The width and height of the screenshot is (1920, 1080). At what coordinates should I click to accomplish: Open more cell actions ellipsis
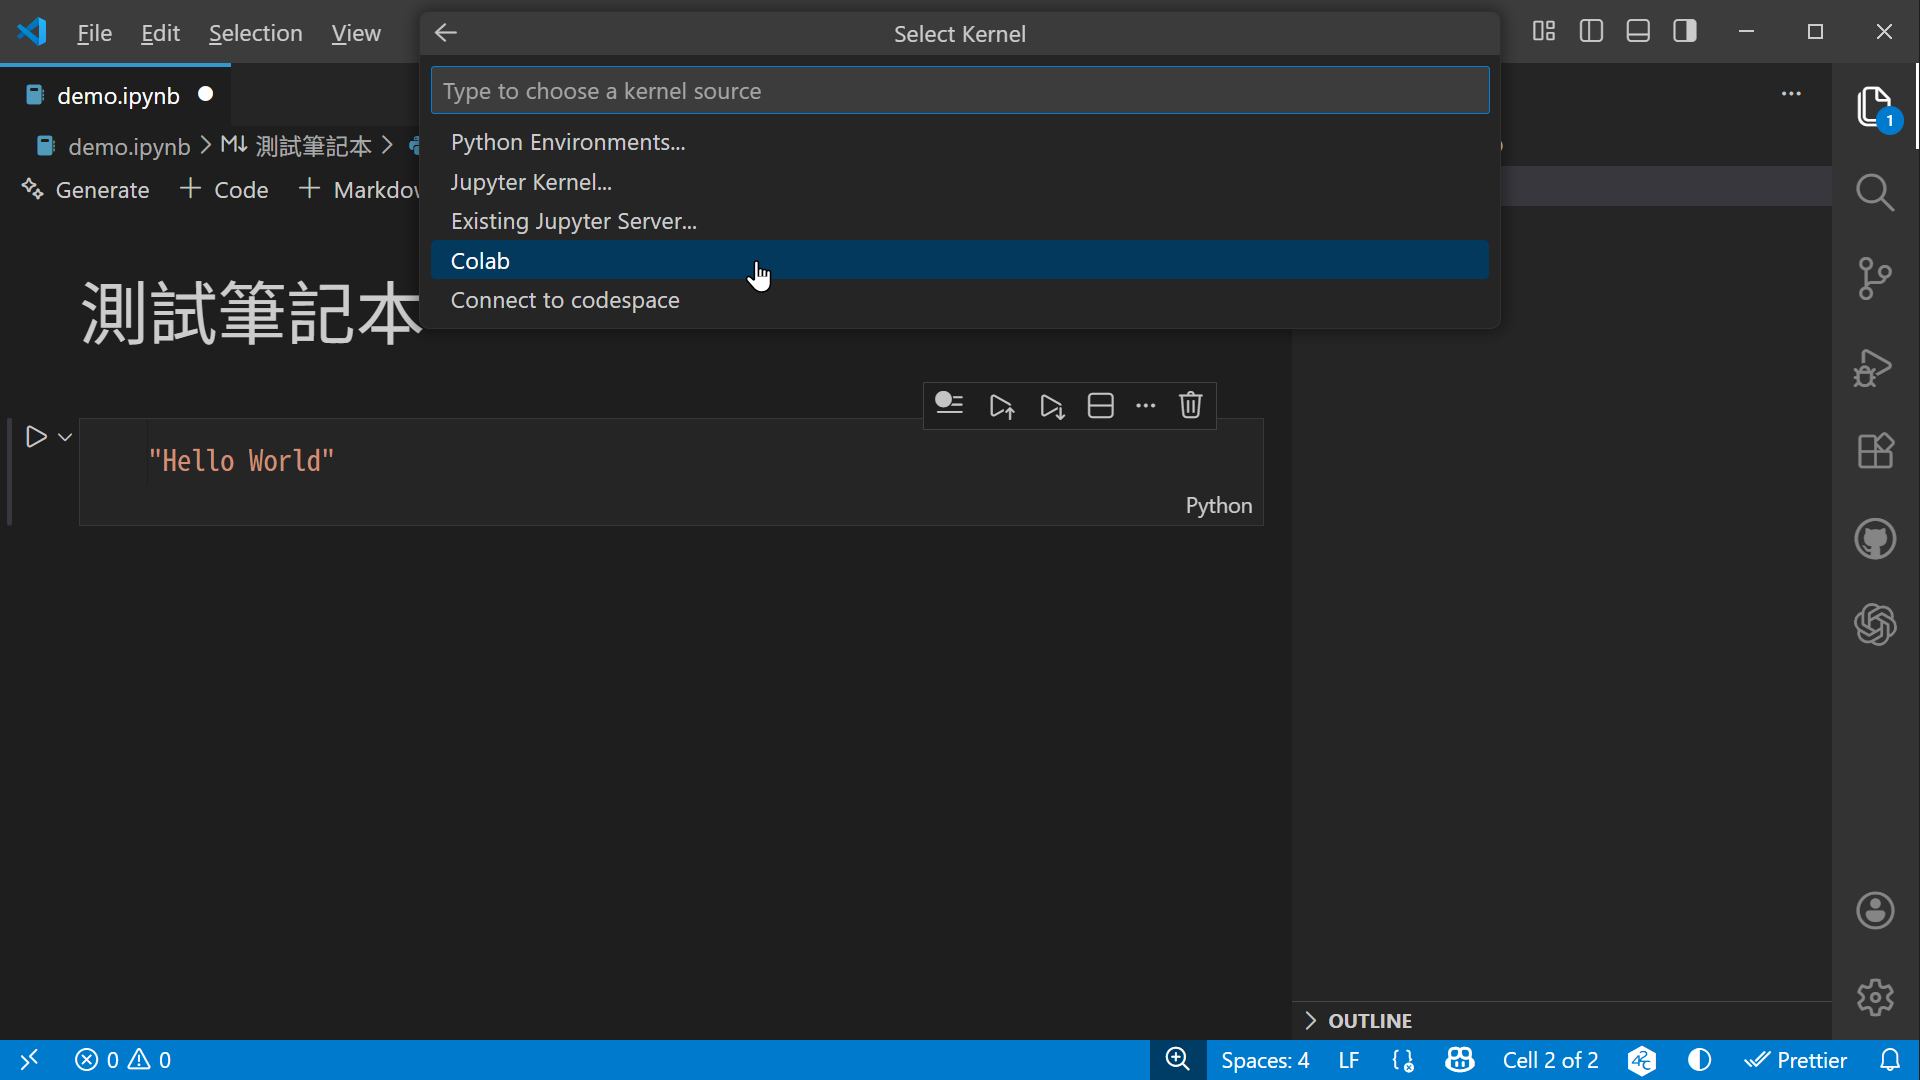click(1146, 406)
